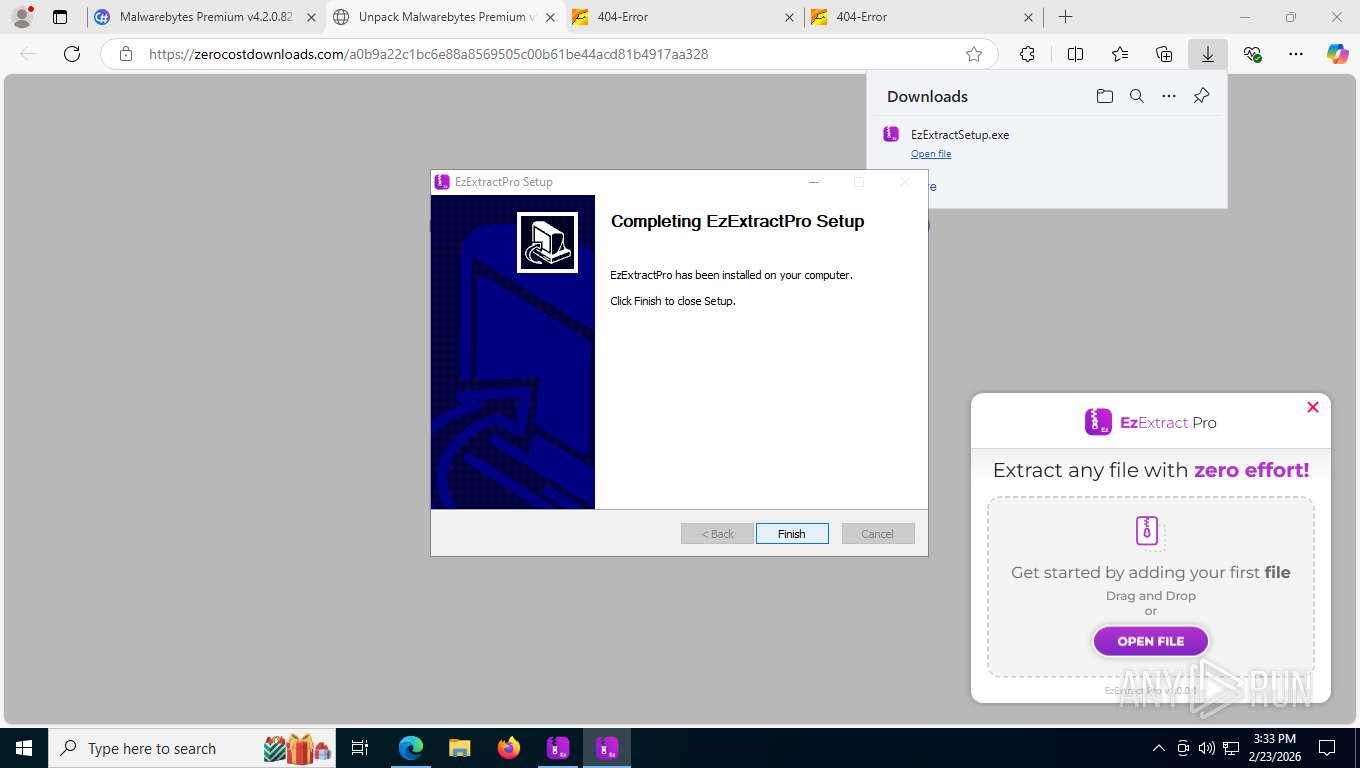This screenshot has width=1360, height=768.
Task: Open Edge Settings and more menu
Action: (x=1296, y=54)
